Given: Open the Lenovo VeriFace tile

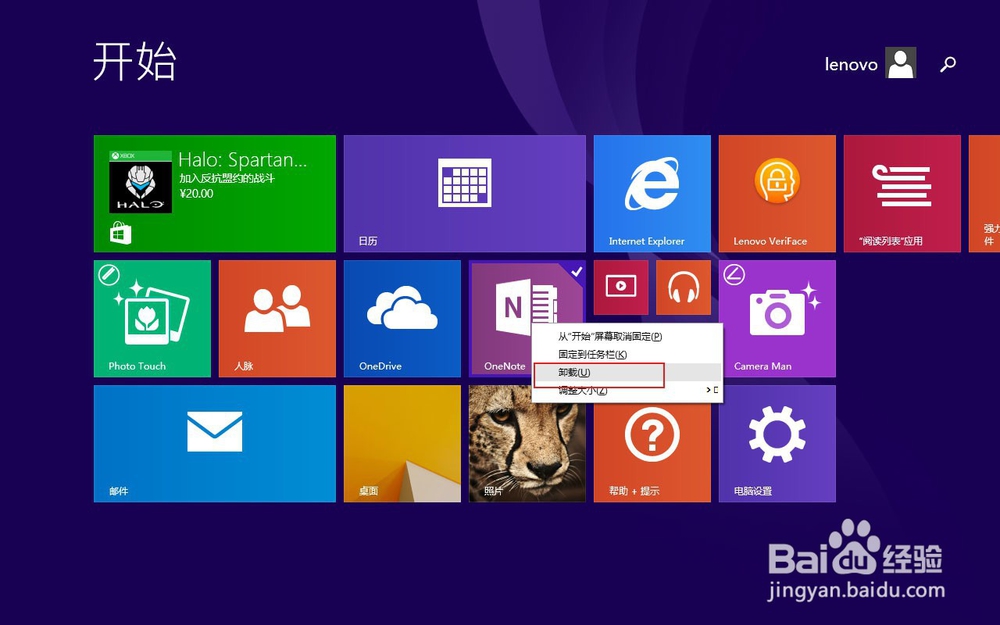Looking at the screenshot, I should [x=777, y=193].
